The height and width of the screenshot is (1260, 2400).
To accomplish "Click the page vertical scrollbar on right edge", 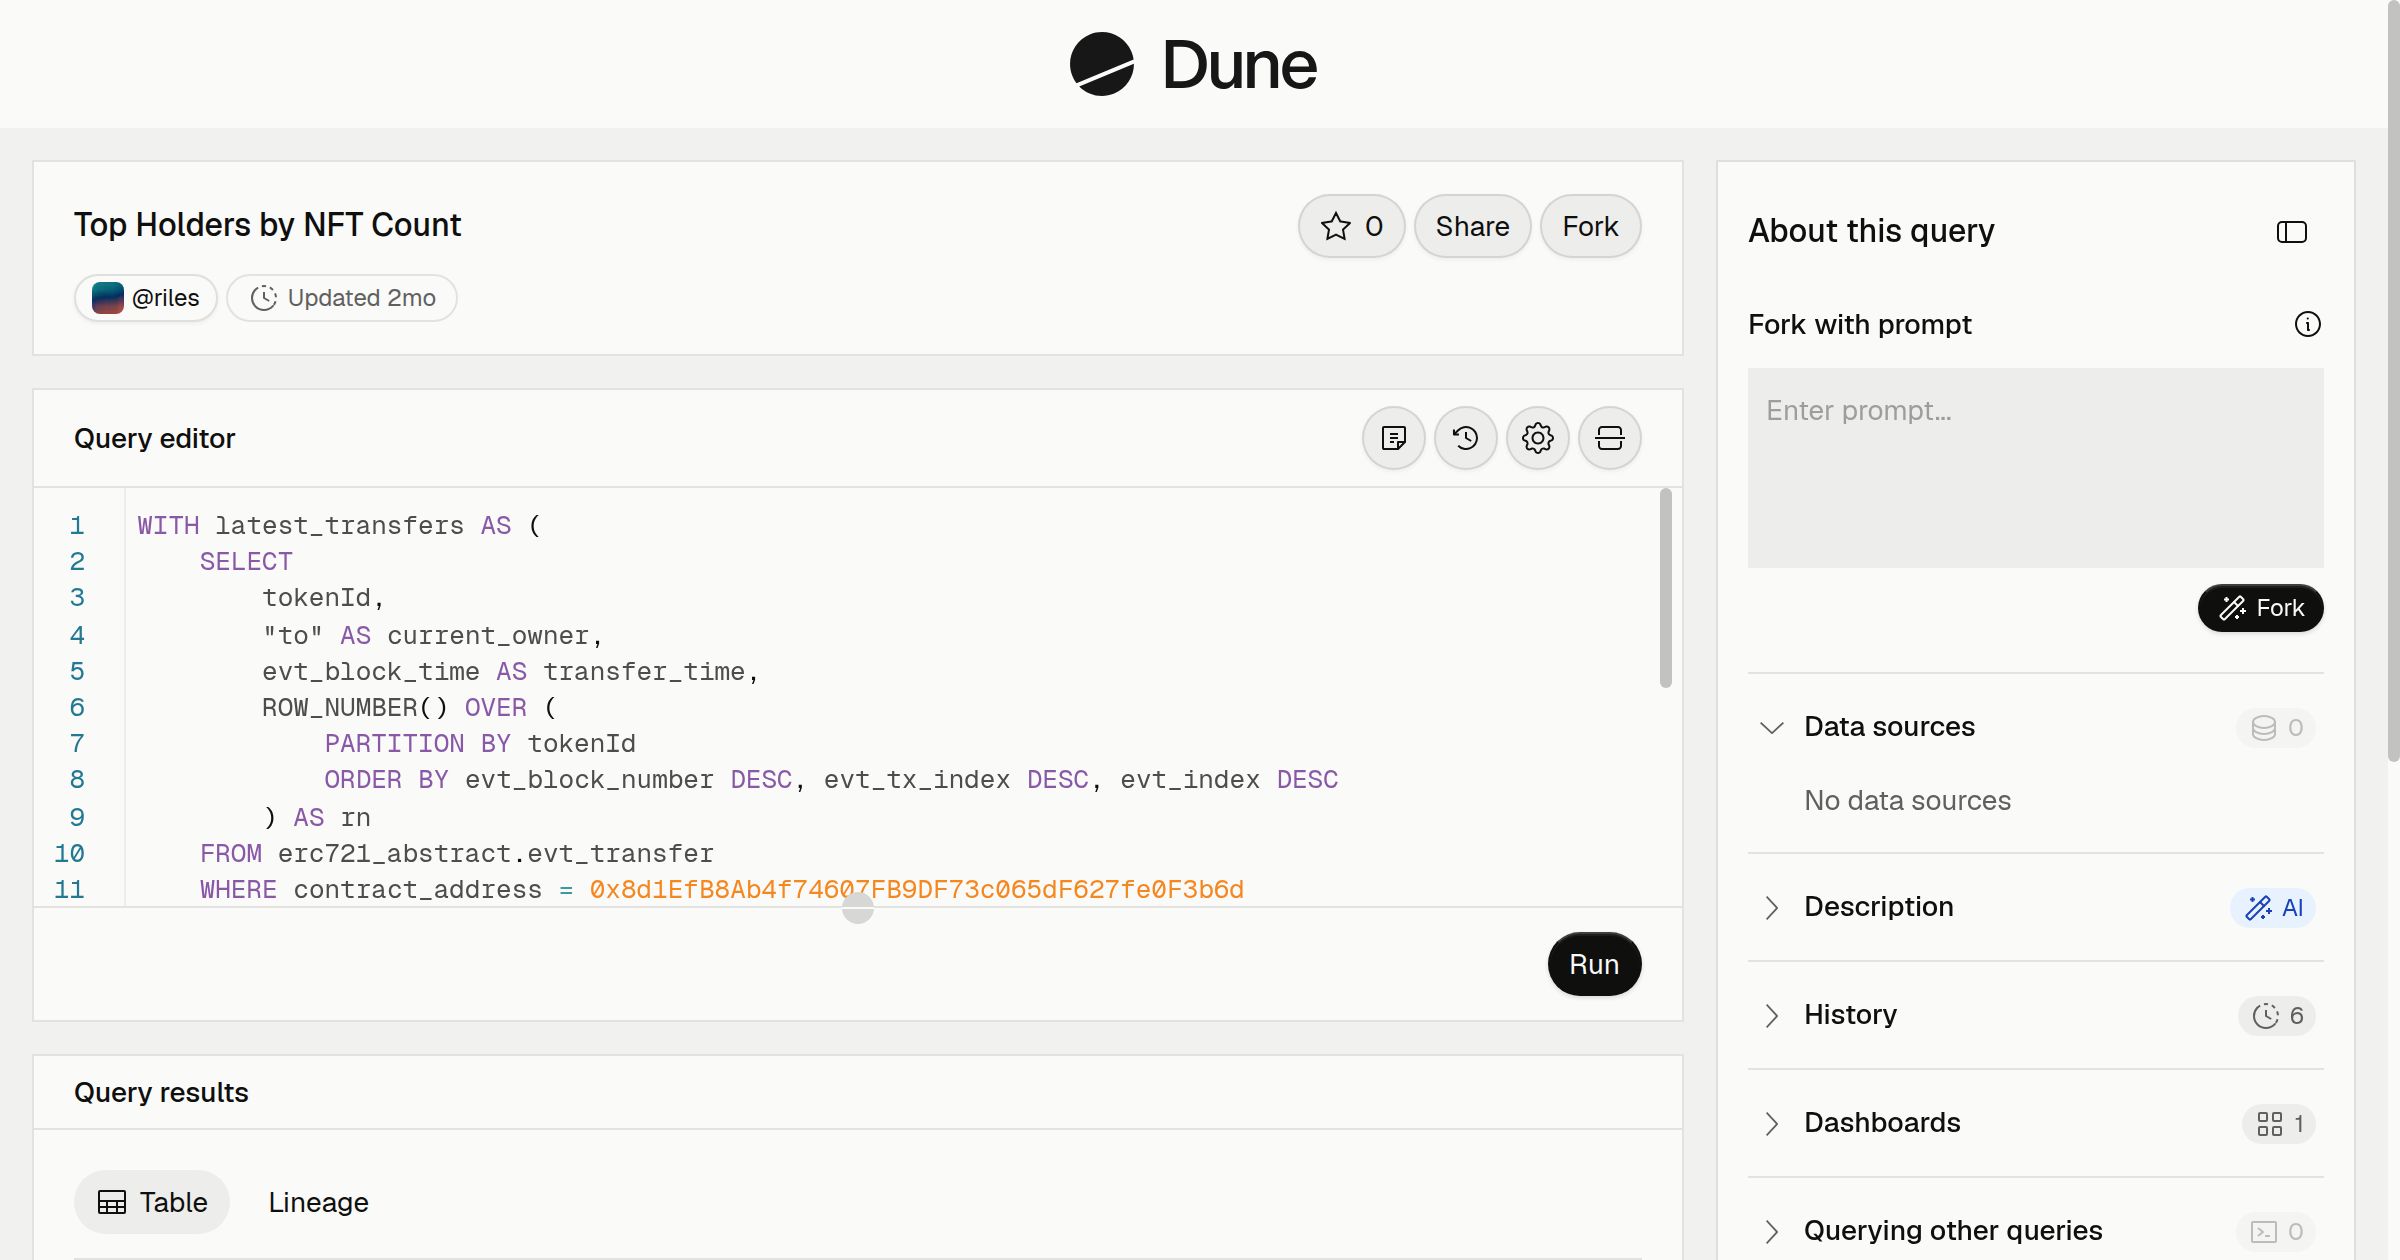I will click(x=2393, y=380).
